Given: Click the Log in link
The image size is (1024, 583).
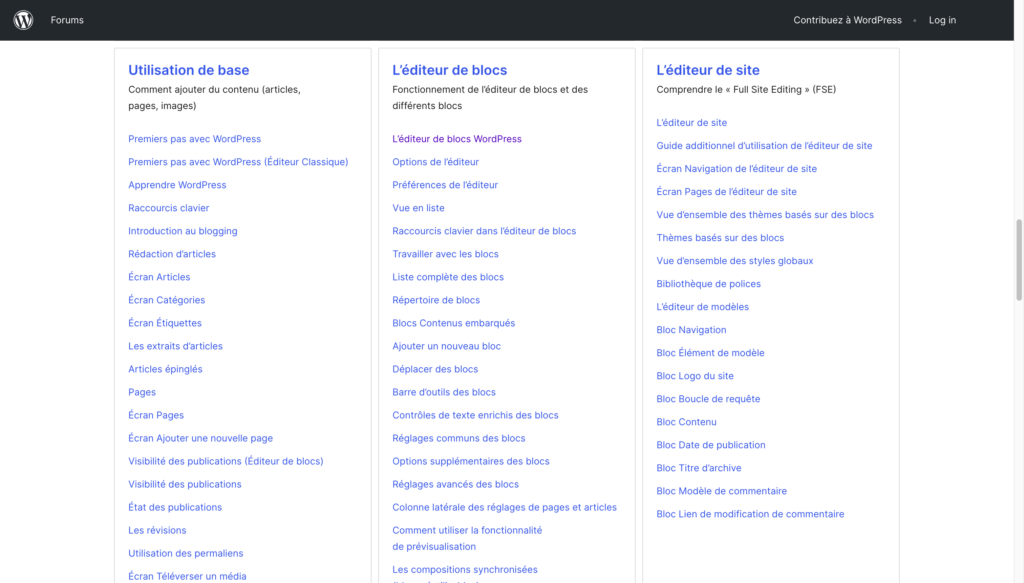Looking at the screenshot, I should click(942, 20).
